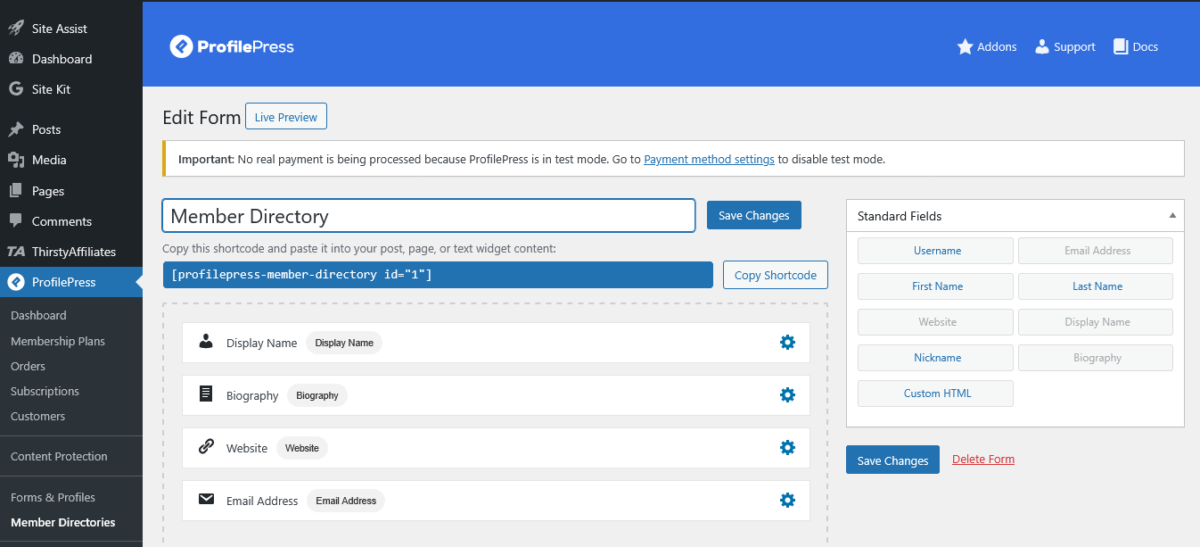This screenshot has width=1200, height=547.
Task: Open settings gear for Biography field
Action: pos(787,395)
